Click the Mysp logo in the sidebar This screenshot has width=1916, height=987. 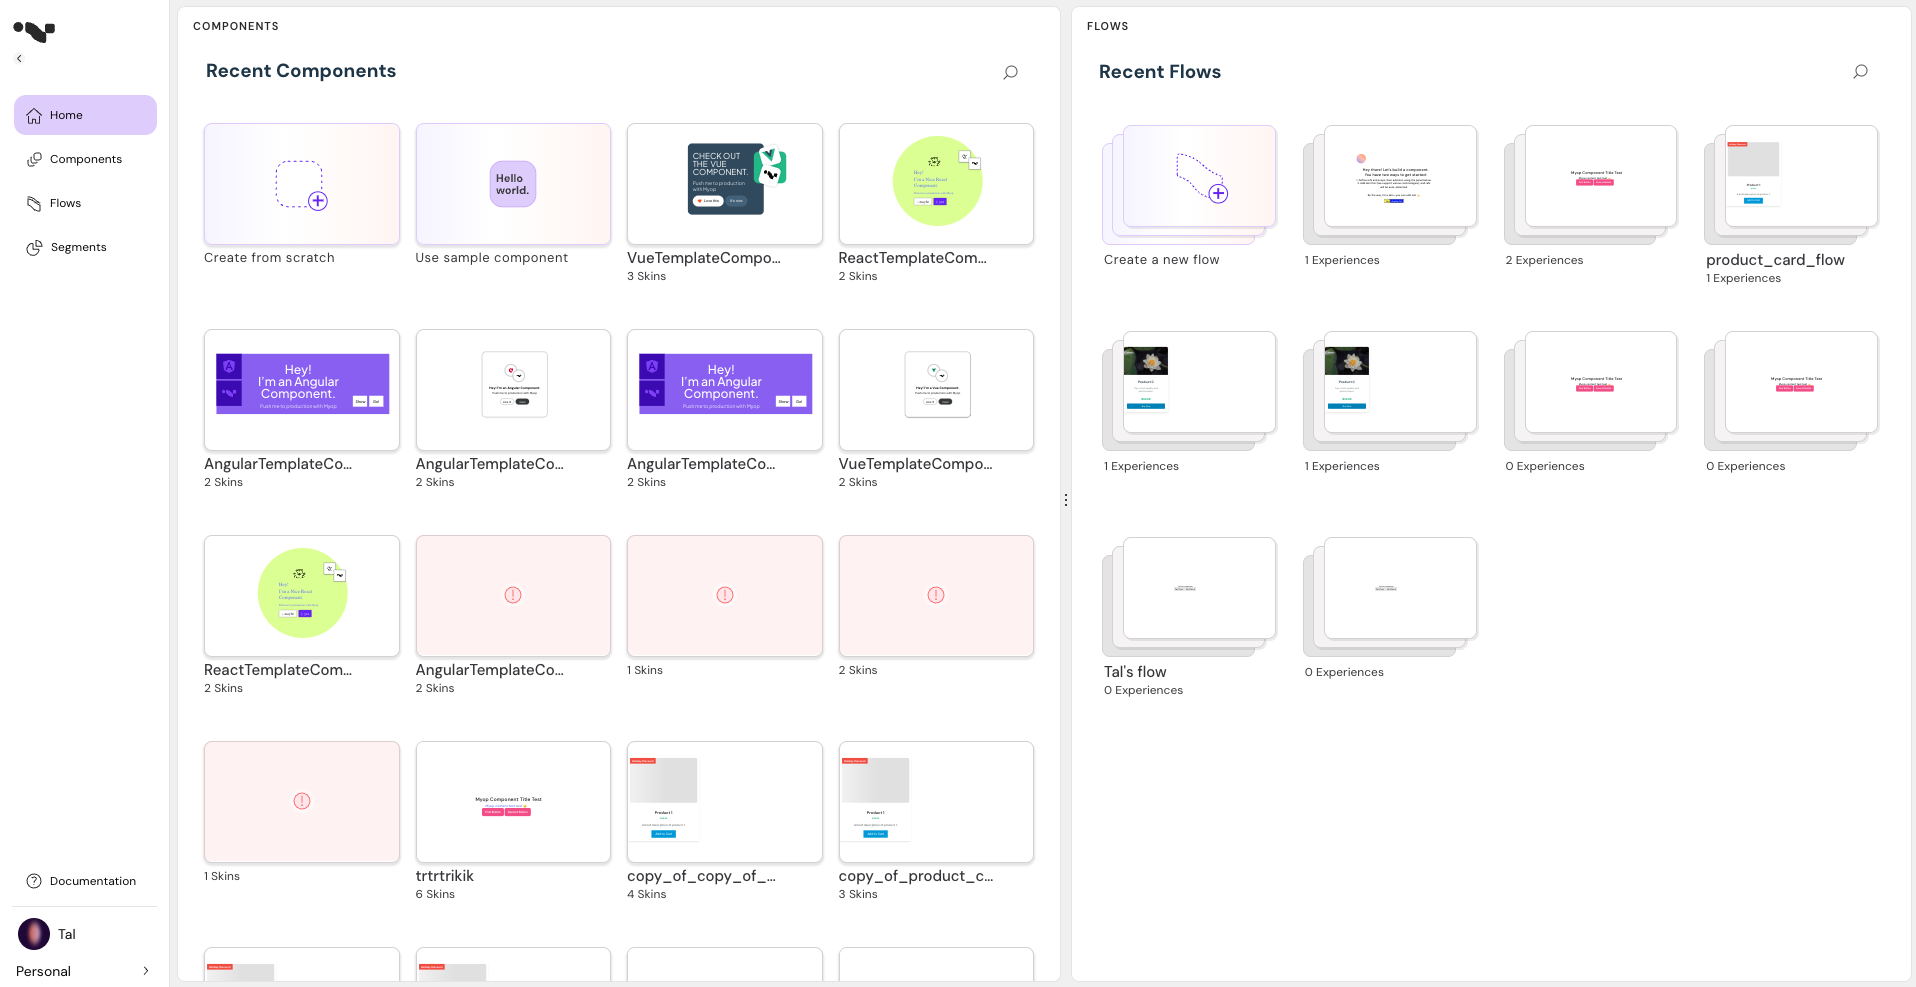pos(34,32)
